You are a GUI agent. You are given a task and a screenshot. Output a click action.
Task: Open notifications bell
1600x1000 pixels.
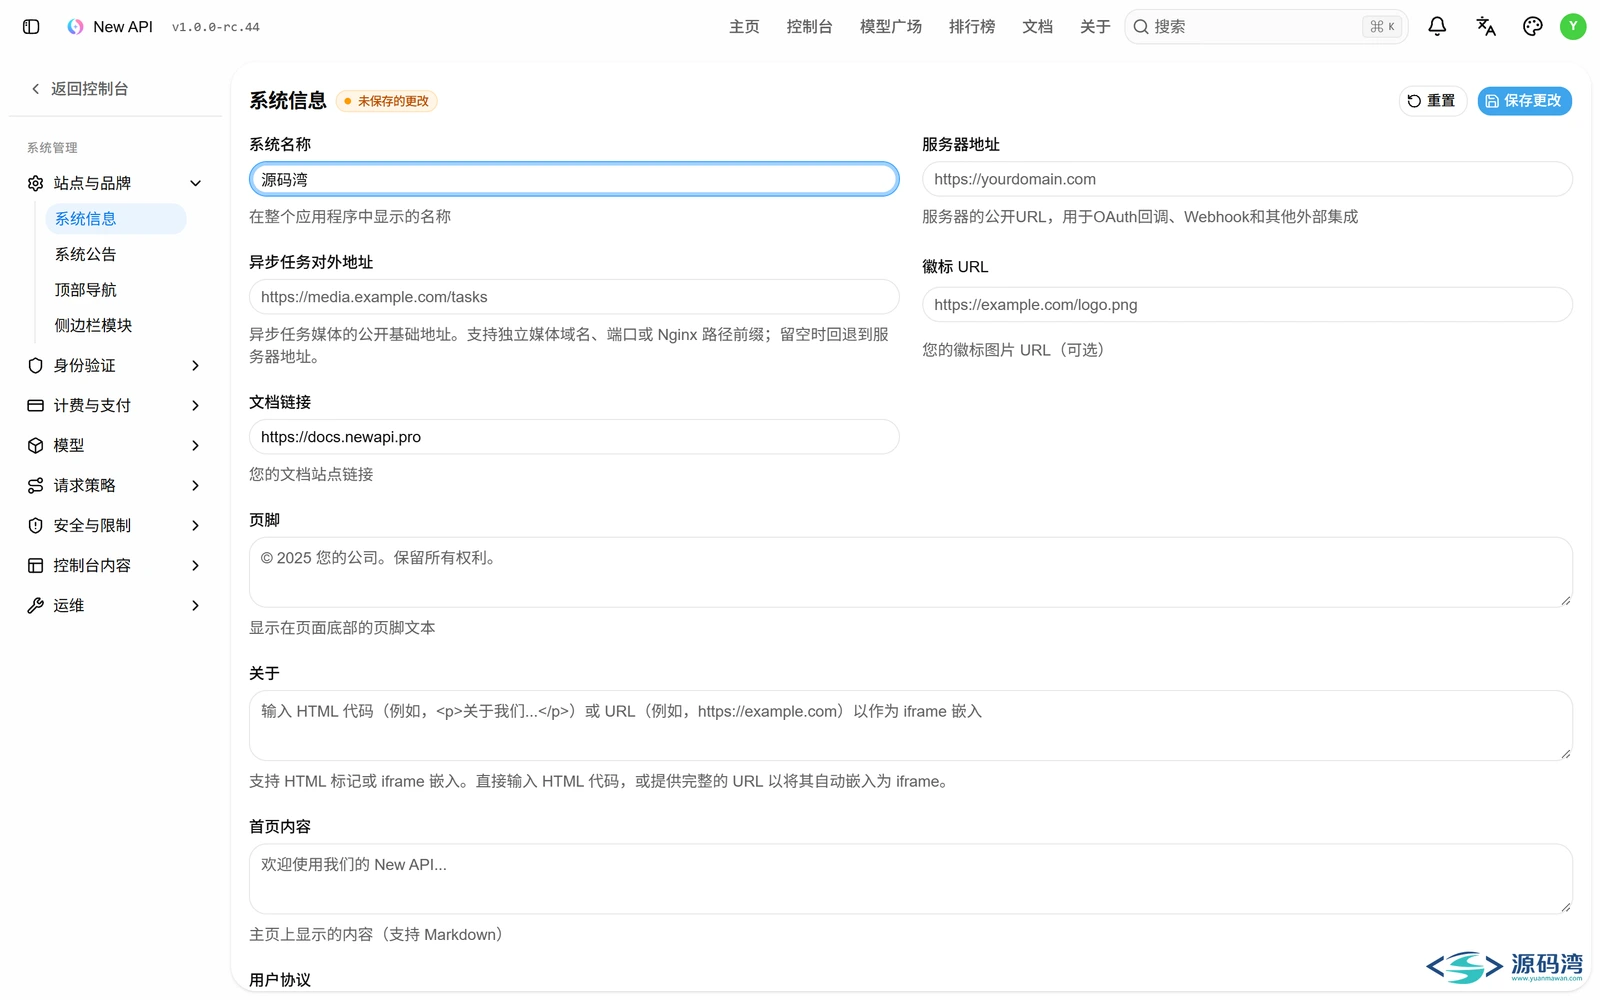(x=1437, y=27)
